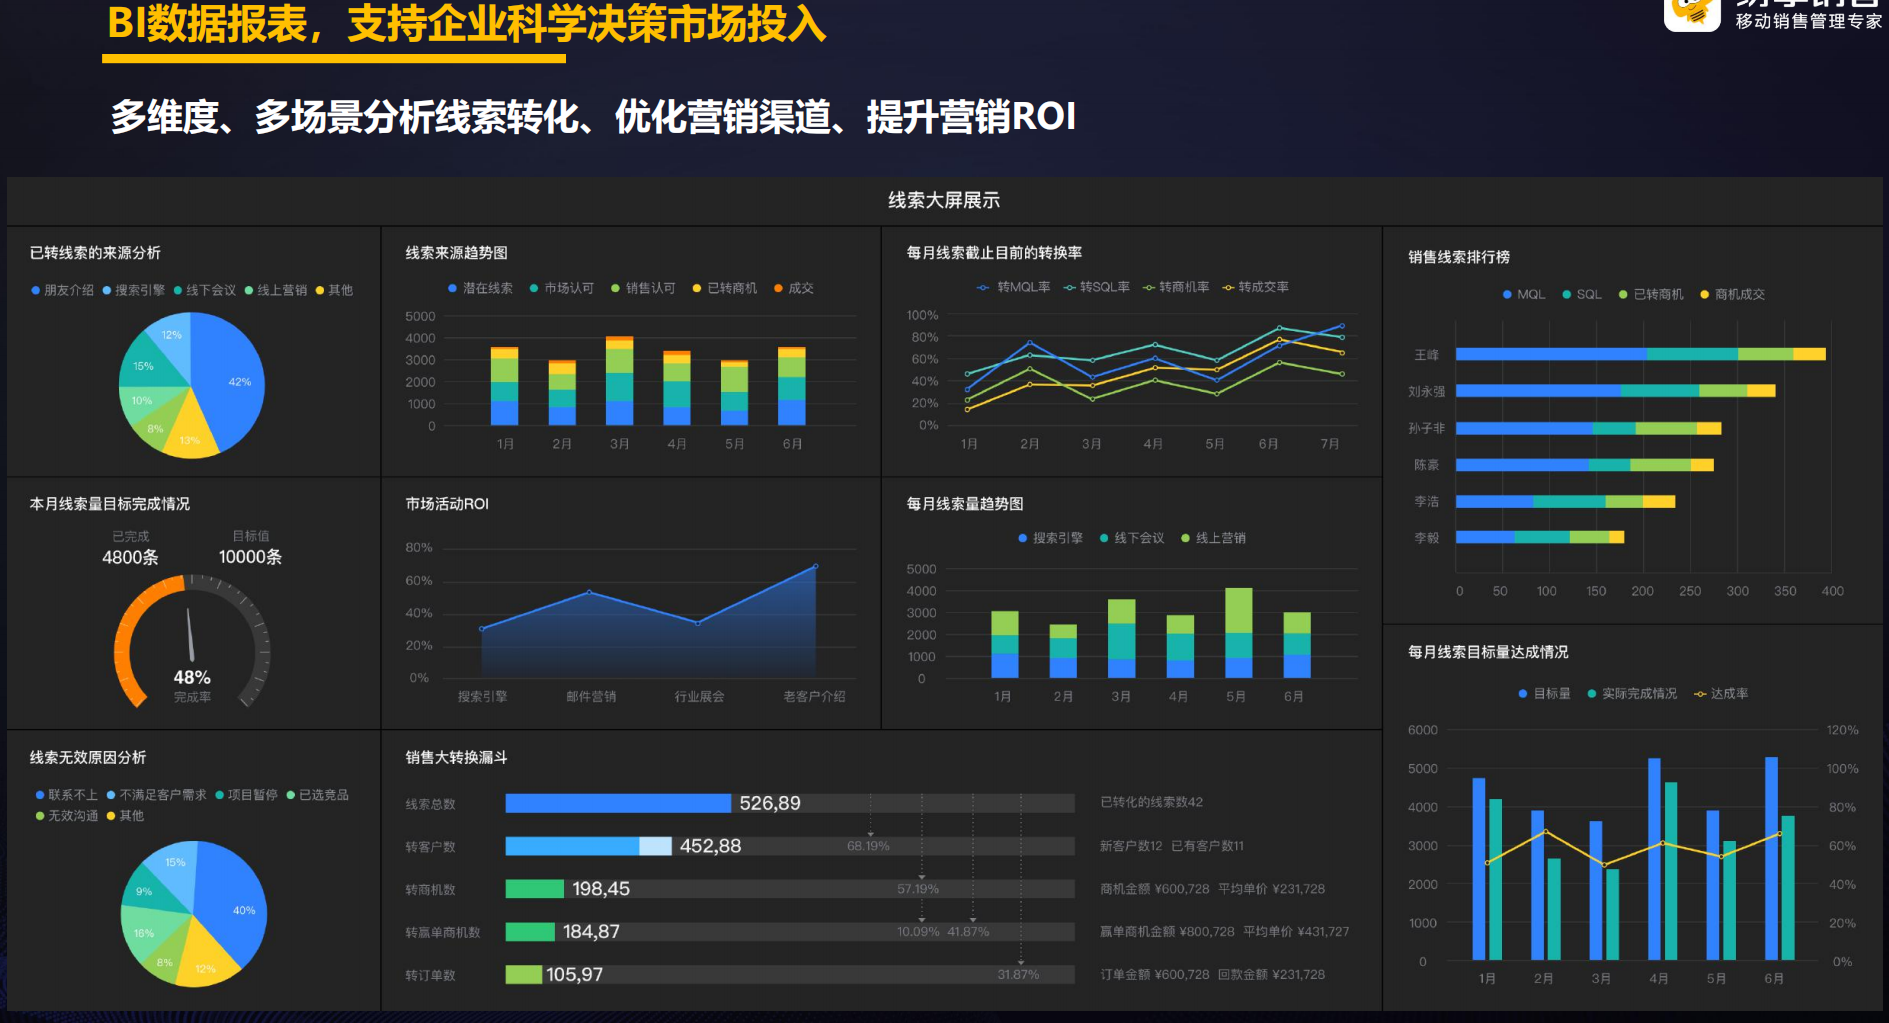Toggle 联系不上 legend in 线索无效原因分析
Screen dimensions: 1889x1023
[x=67, y=795]
